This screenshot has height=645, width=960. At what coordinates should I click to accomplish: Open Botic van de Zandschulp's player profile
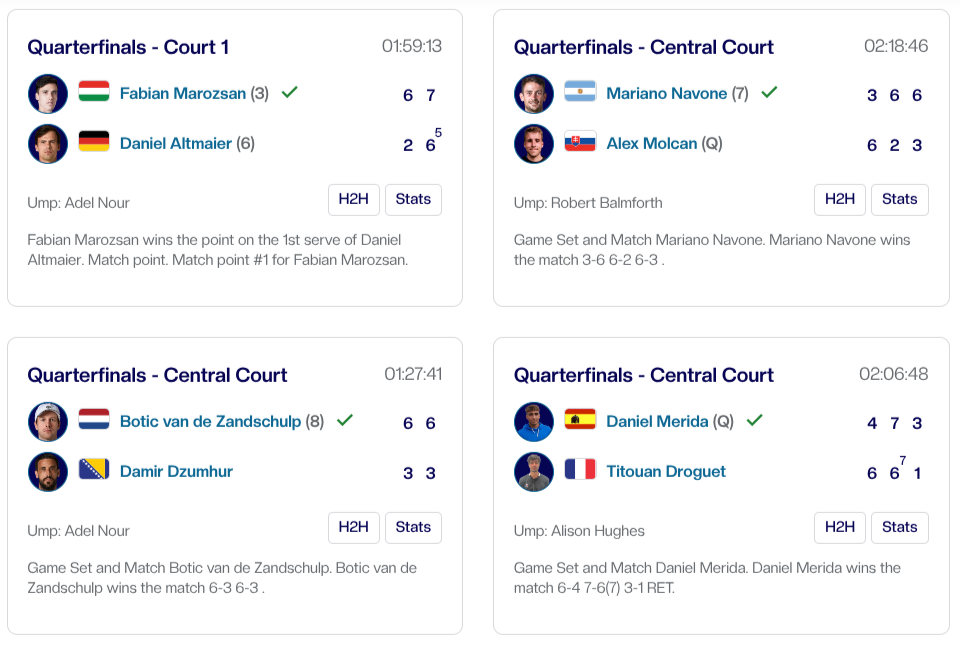[210, 421]
